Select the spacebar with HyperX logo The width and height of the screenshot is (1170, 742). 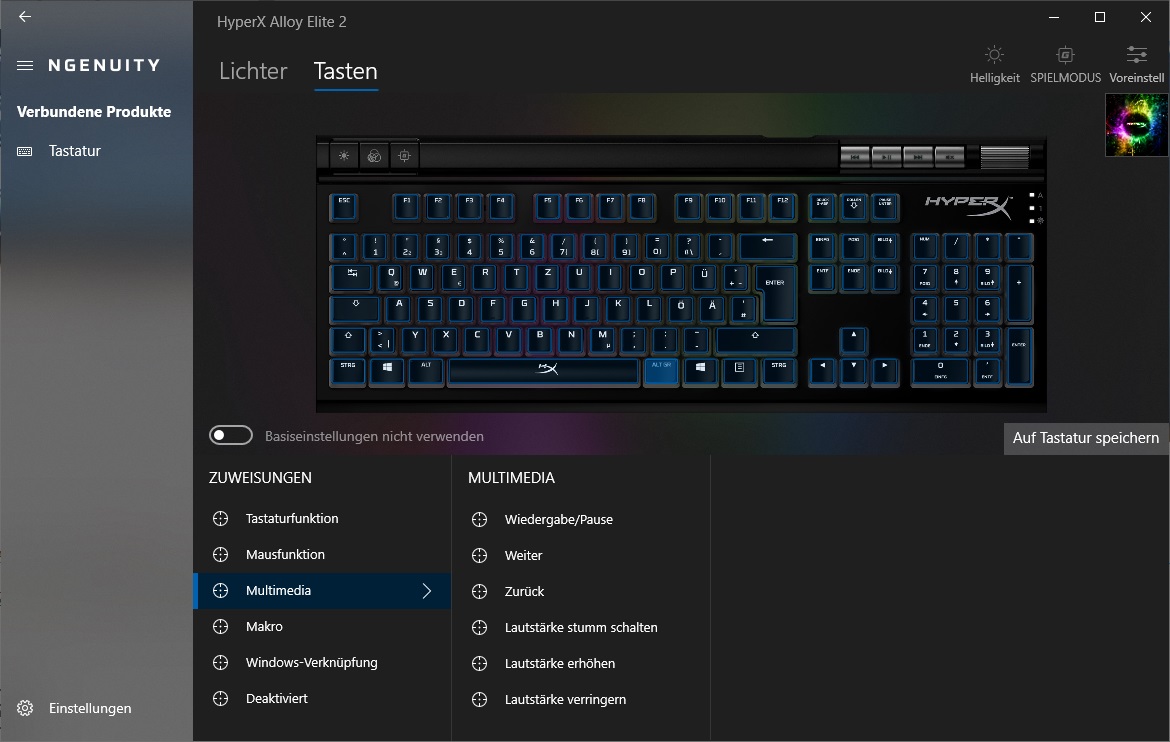tap(543, 372)
